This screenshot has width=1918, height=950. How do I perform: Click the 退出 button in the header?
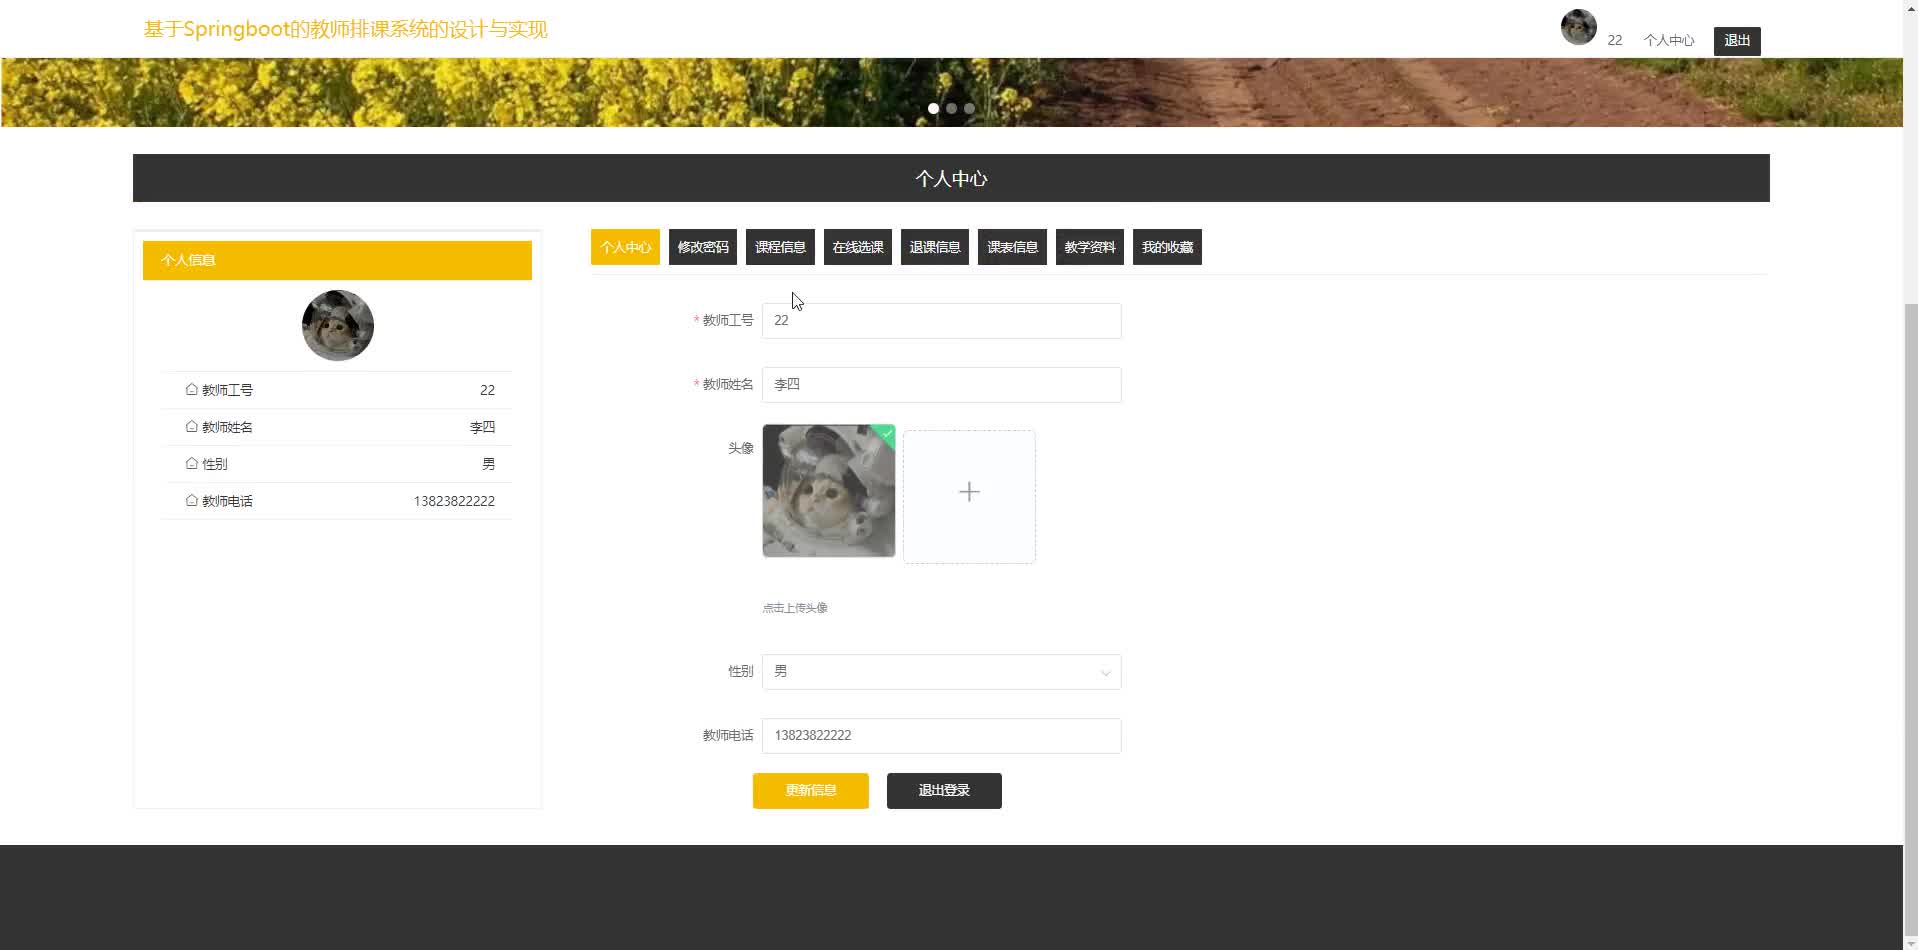1737,41
